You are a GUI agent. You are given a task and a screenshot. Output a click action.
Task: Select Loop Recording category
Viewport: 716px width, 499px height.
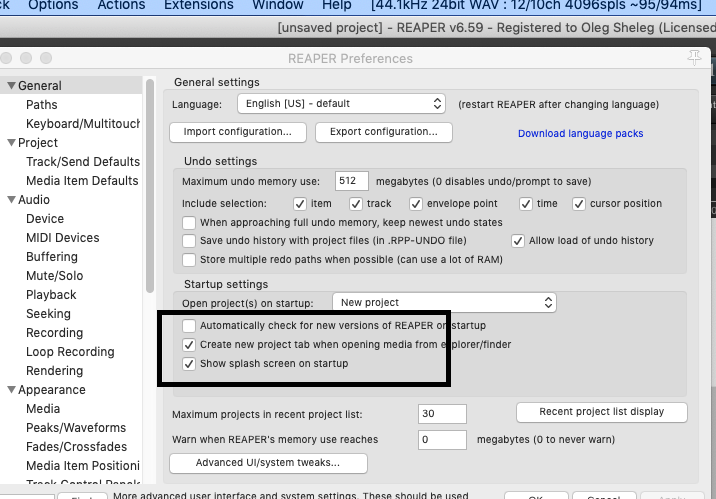pyautogui.click(x=70, y=352)
